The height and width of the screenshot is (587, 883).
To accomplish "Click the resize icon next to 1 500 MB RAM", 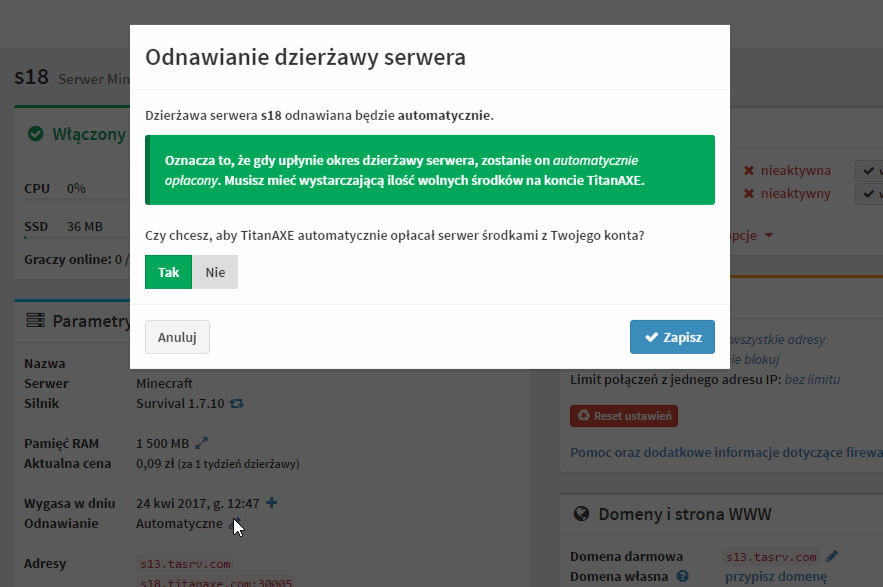I will (x=201, y=443).
